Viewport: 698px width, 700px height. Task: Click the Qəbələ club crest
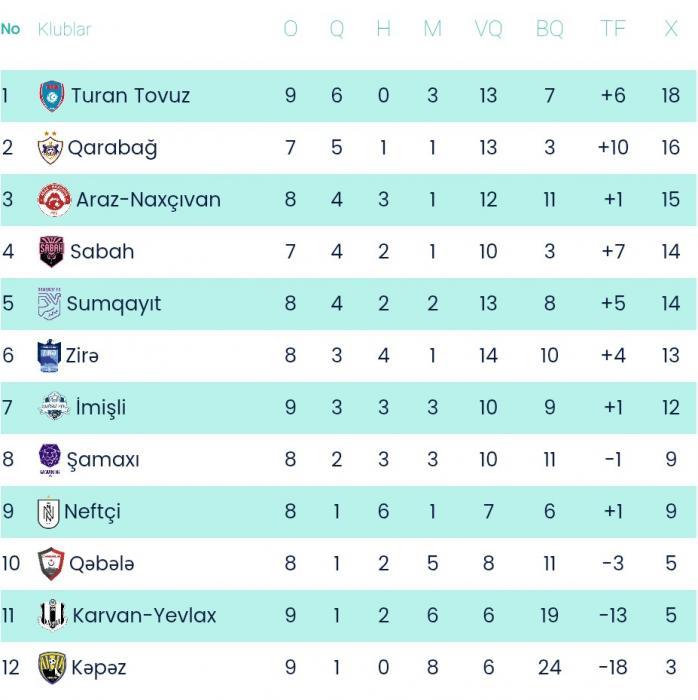50,563
